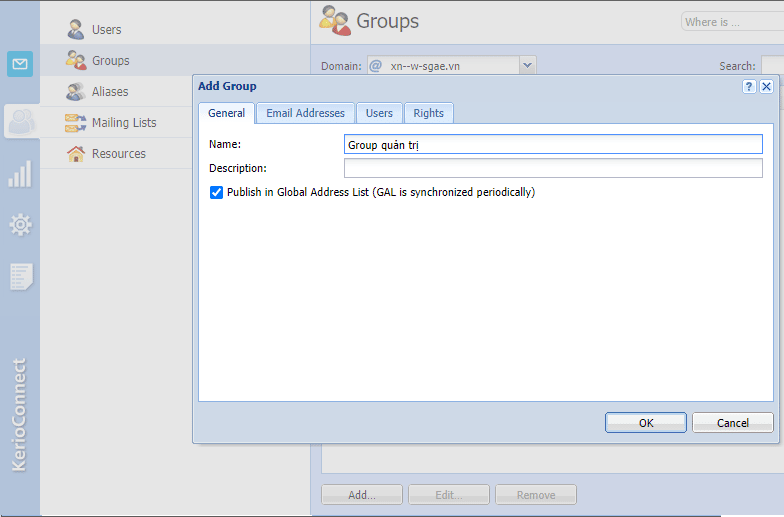Image resolution: width=784 pixels, height=517 pixels.
Task: Click the Resources house icon
Action: click(76, 154)
